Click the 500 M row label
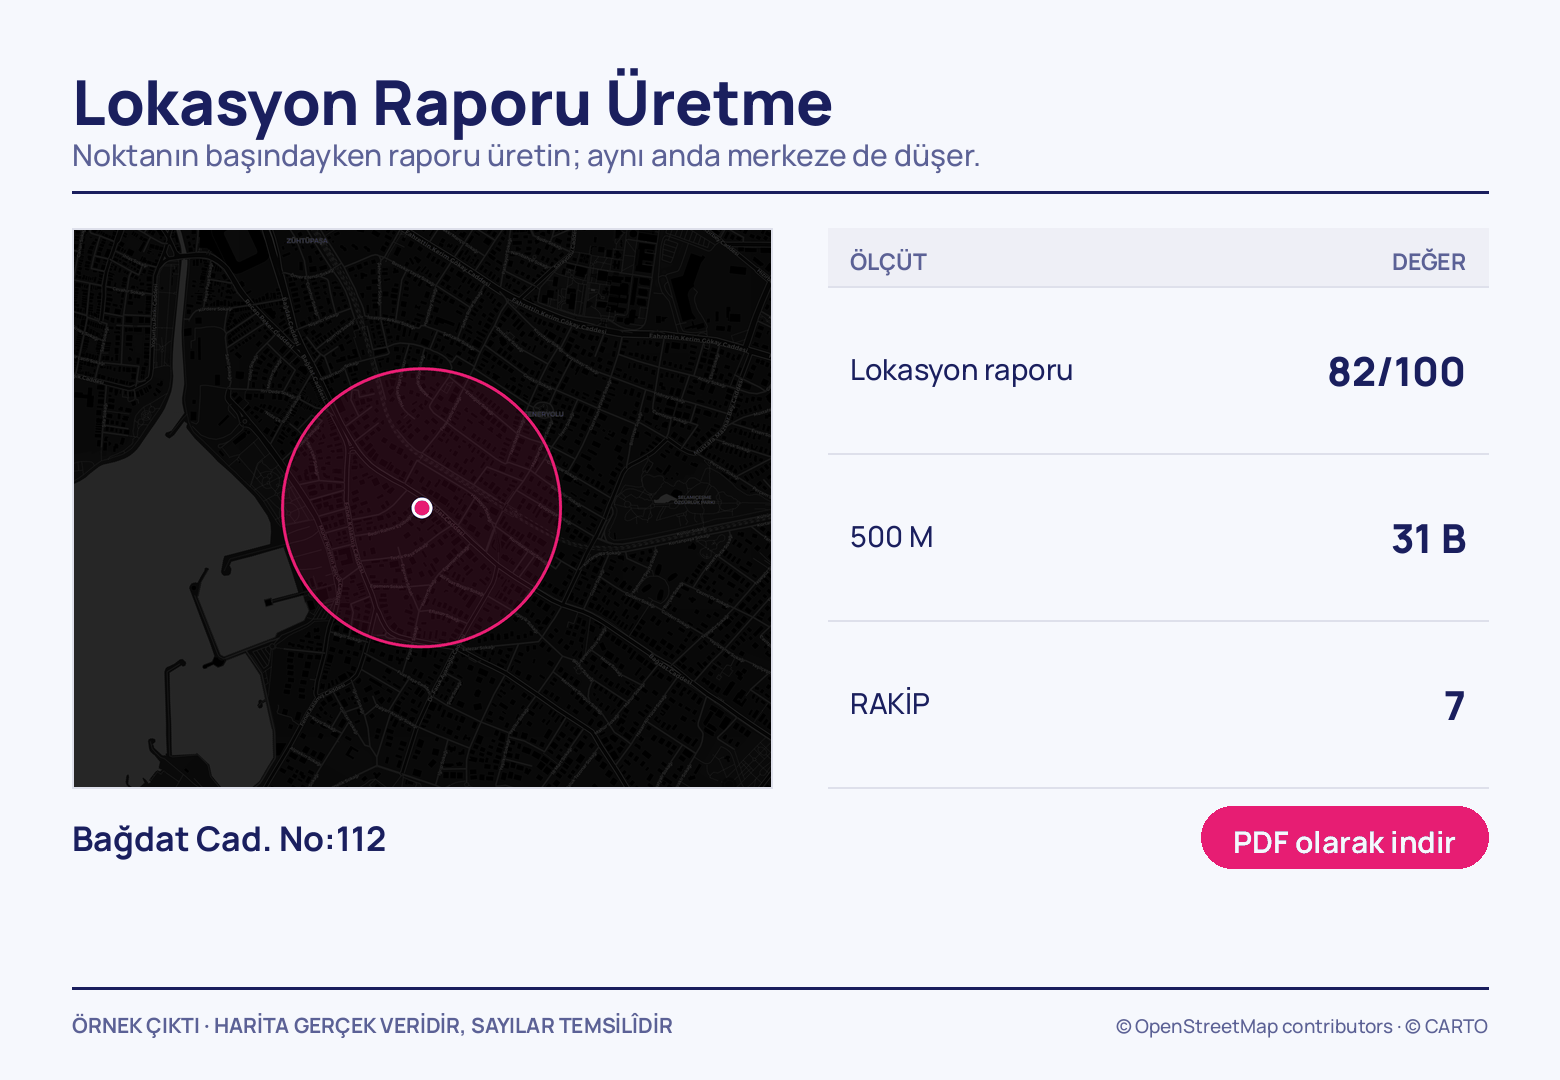 [891, 537]
